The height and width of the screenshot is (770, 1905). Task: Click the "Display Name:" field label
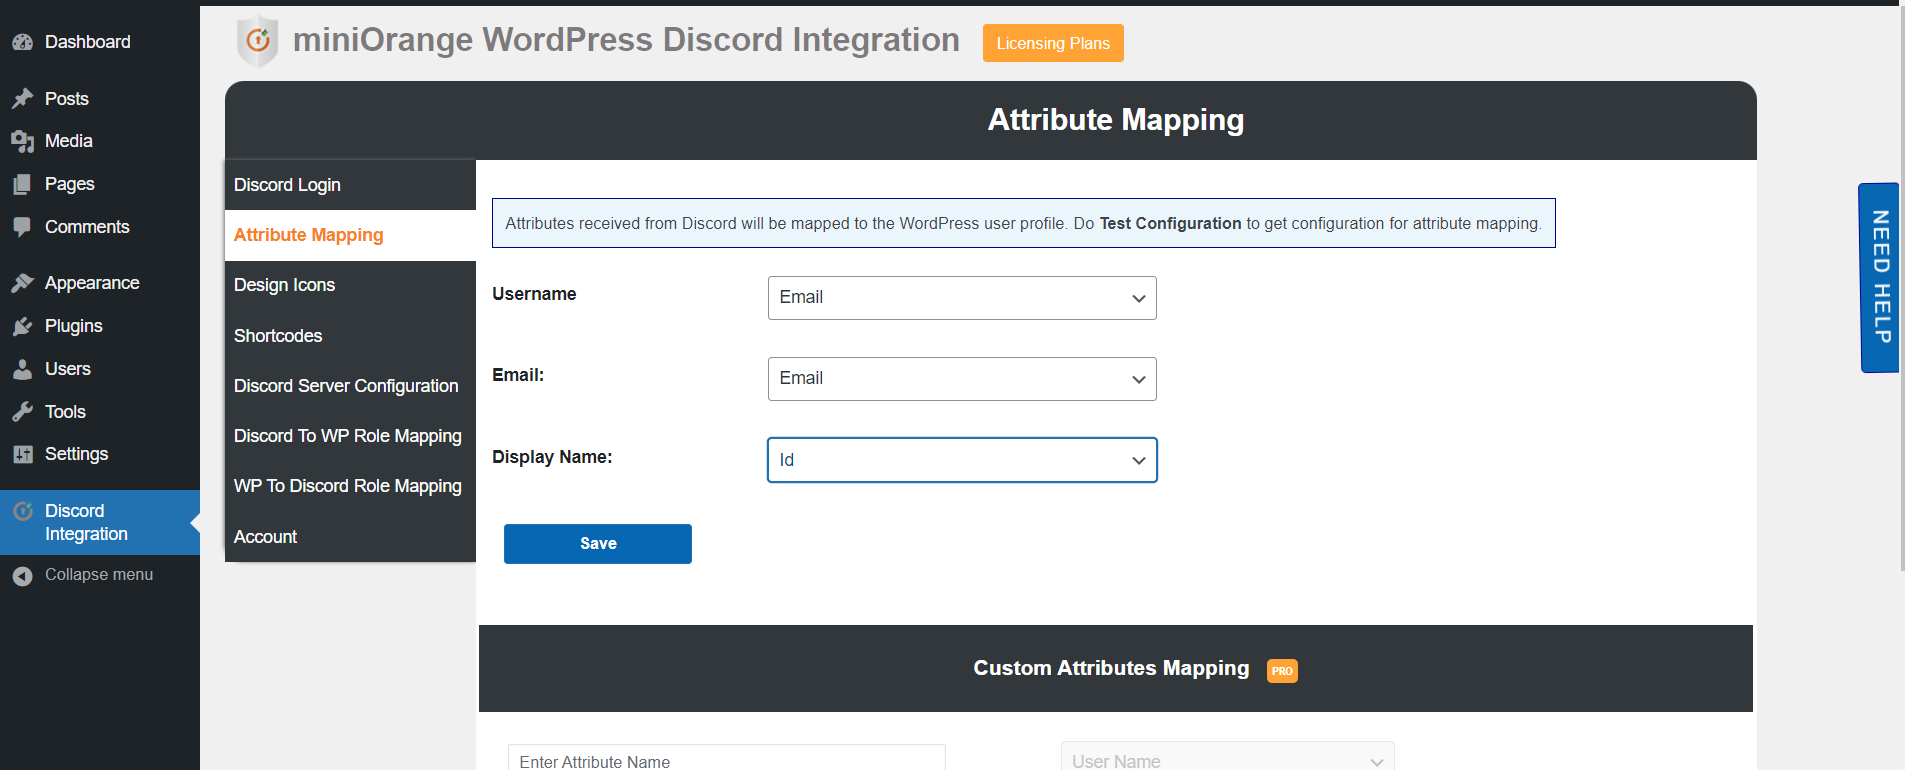(552, 457)
